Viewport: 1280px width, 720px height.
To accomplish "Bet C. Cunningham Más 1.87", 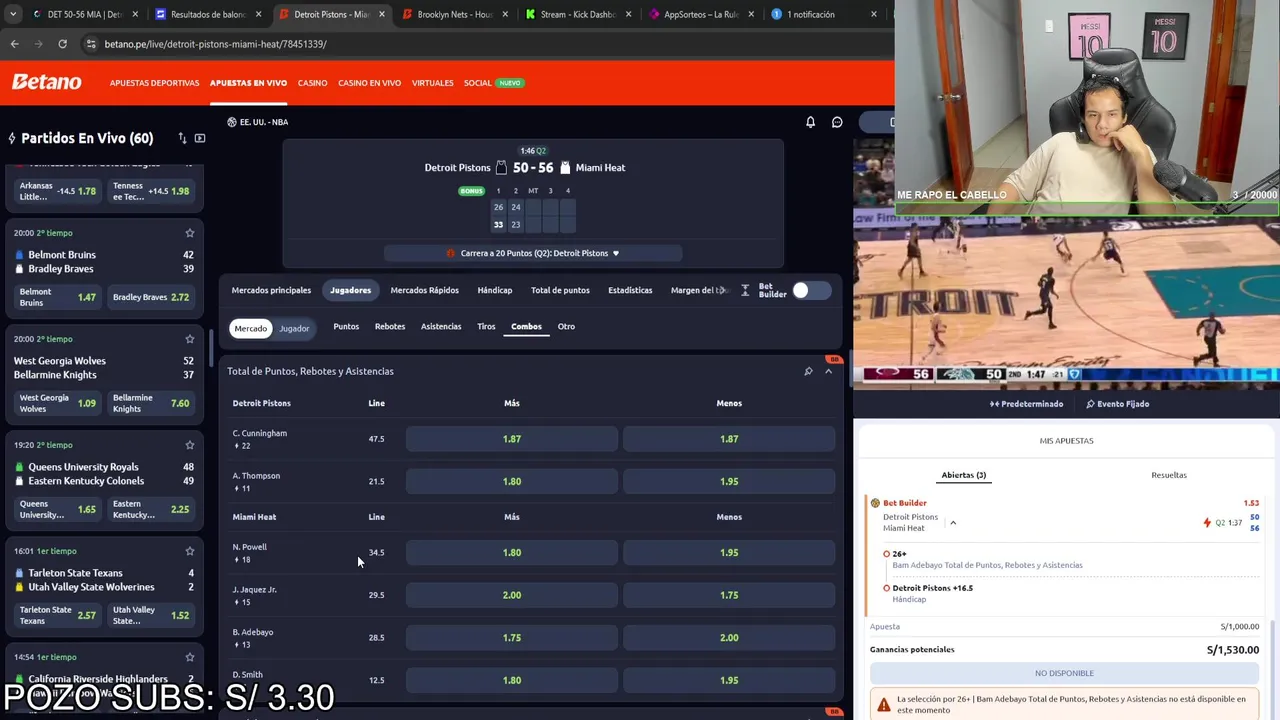I will click(x=512, y=439).
